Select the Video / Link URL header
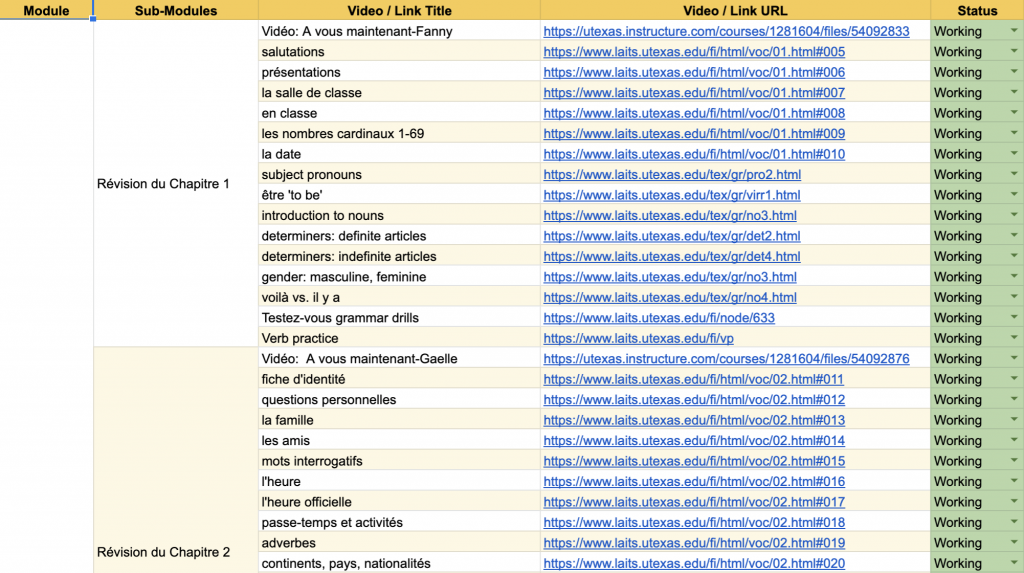The width and height of the screenshot is (1024, 573). tap(735, 10)
